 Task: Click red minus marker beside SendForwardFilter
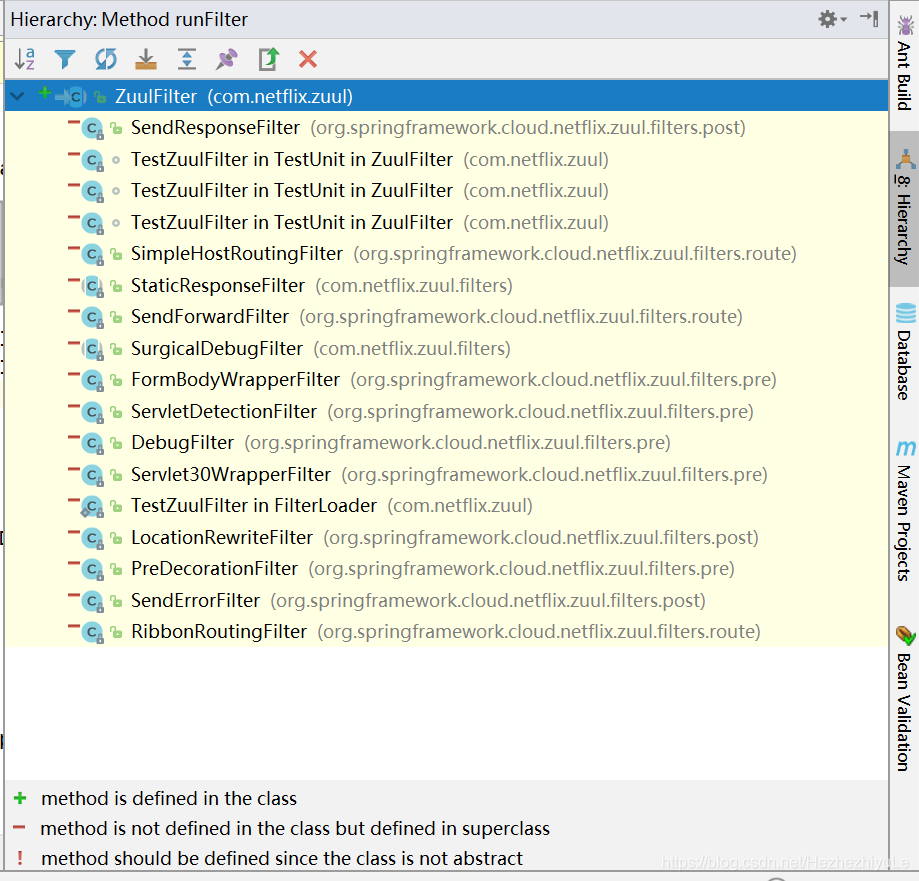tap(74, 312)
